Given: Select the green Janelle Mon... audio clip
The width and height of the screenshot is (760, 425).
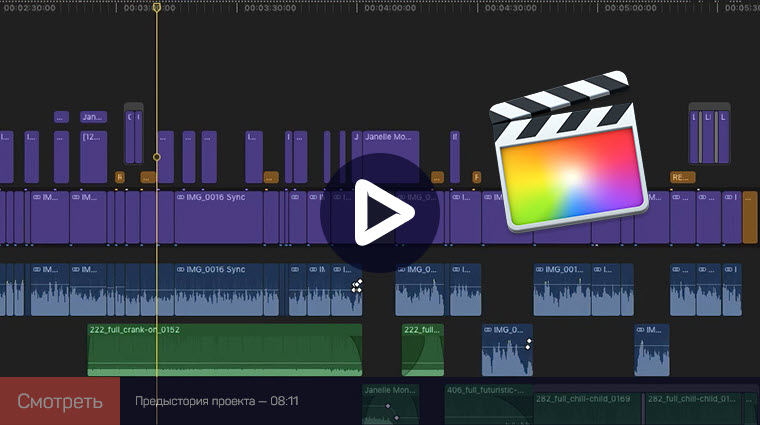Looking at the screenshot, I should 391,405.
